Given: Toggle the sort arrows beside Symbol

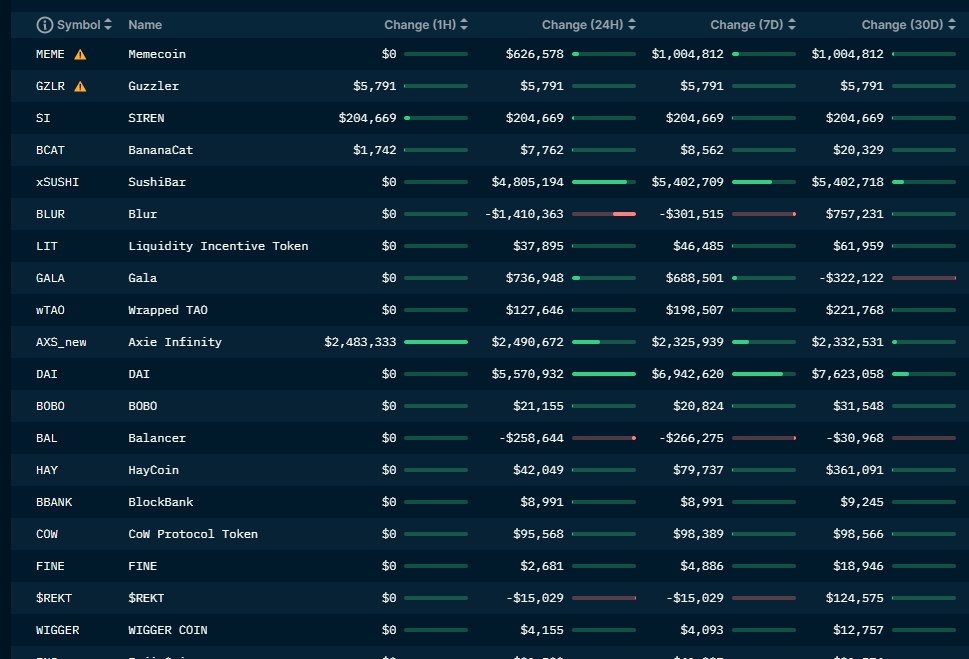Looking at the screenshot, I should [x=108, y=25].
